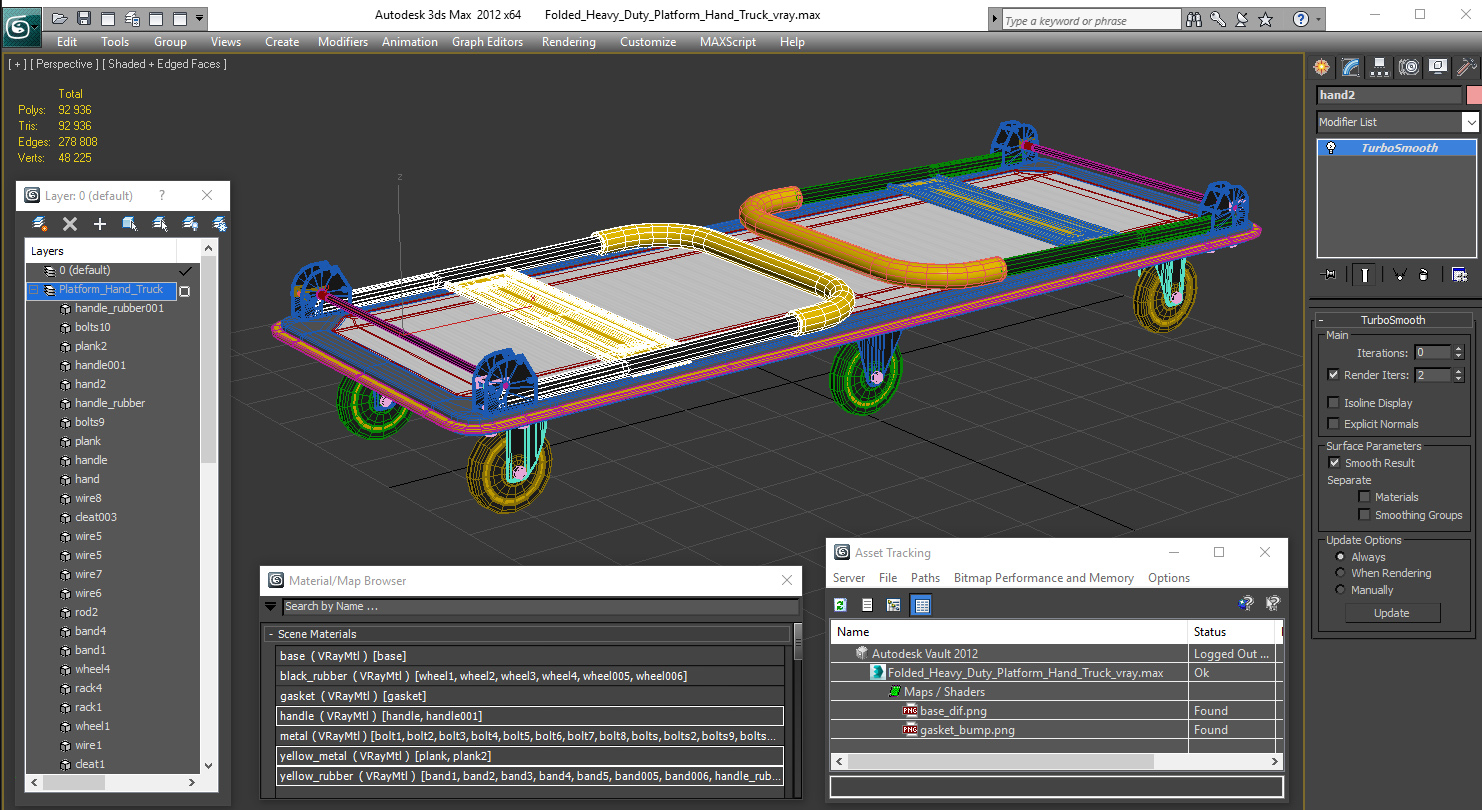Click Freeze/Unfreeze All Layers snowflake icon
Screen dimensions: 1482x810
219,224
